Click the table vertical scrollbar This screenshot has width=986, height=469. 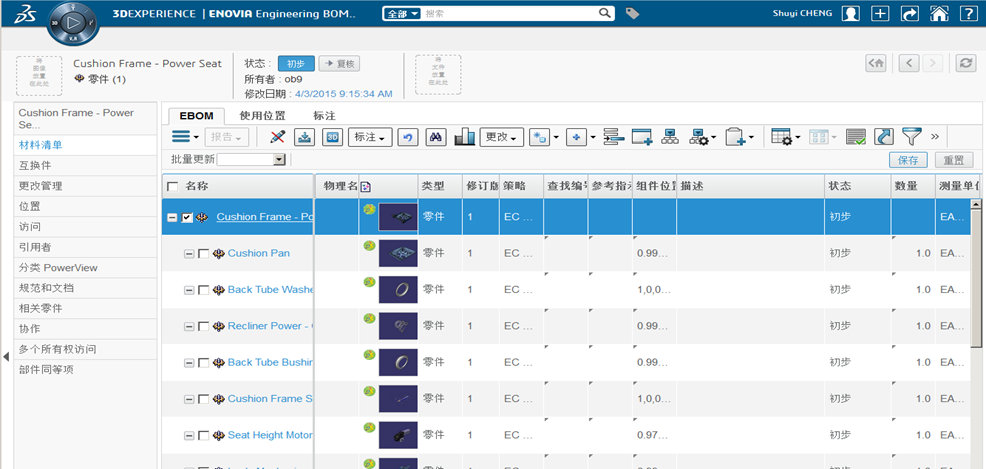pyautogui.click(x=976, y=279)
